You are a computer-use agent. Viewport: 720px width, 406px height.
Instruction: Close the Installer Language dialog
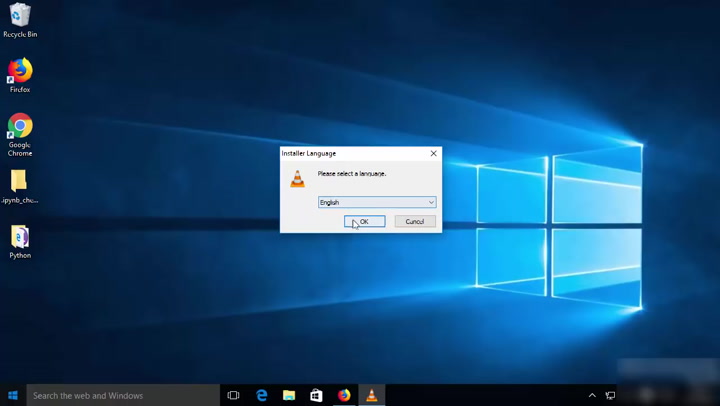click(x=433, y=153)
